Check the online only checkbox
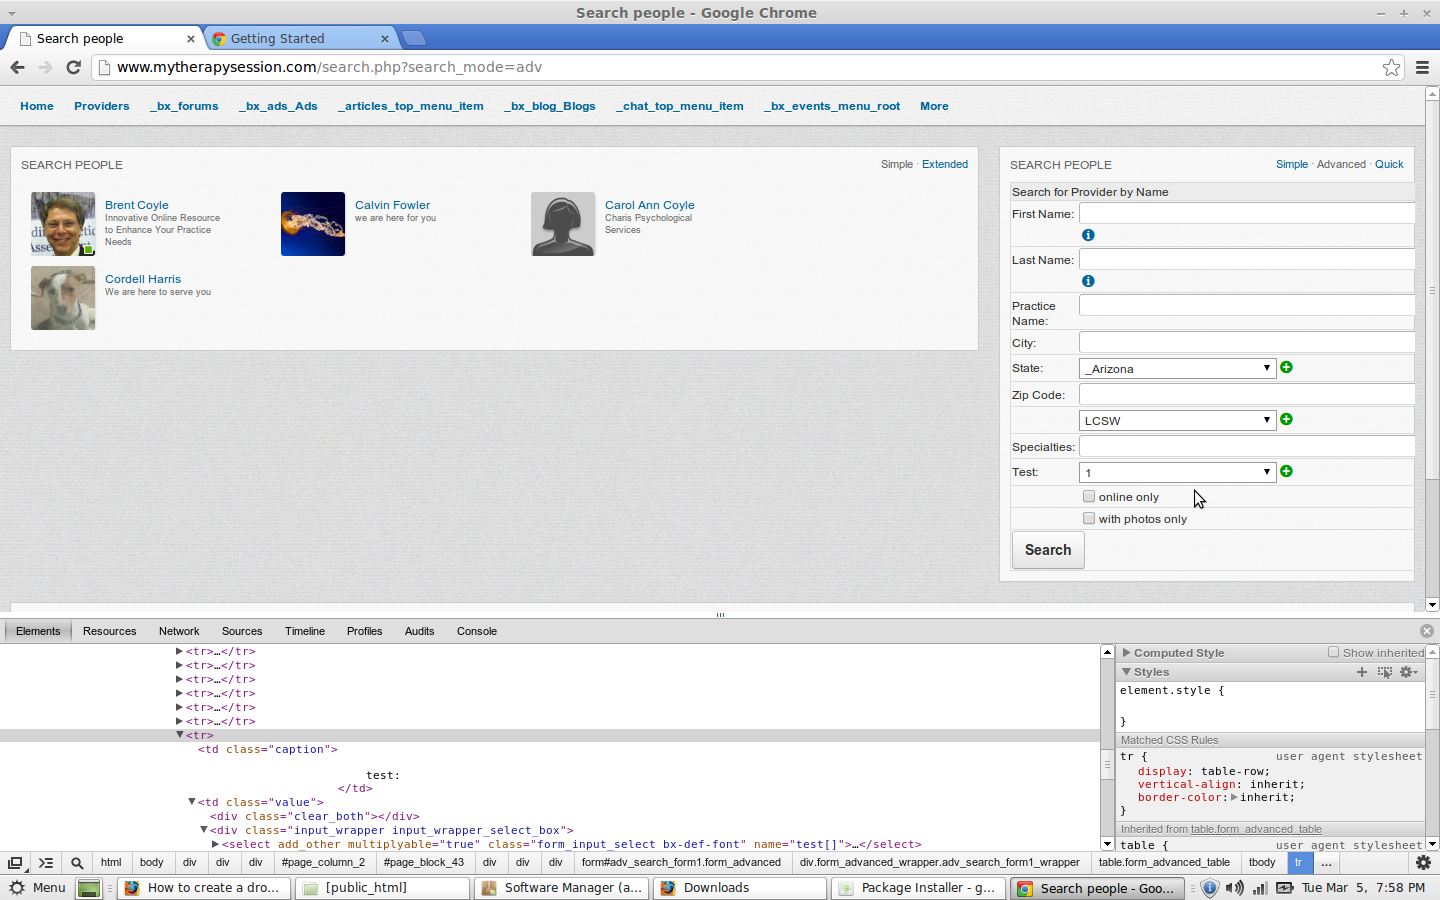1440x900 pixels. pyautogui.click(x=1089, y=496)
